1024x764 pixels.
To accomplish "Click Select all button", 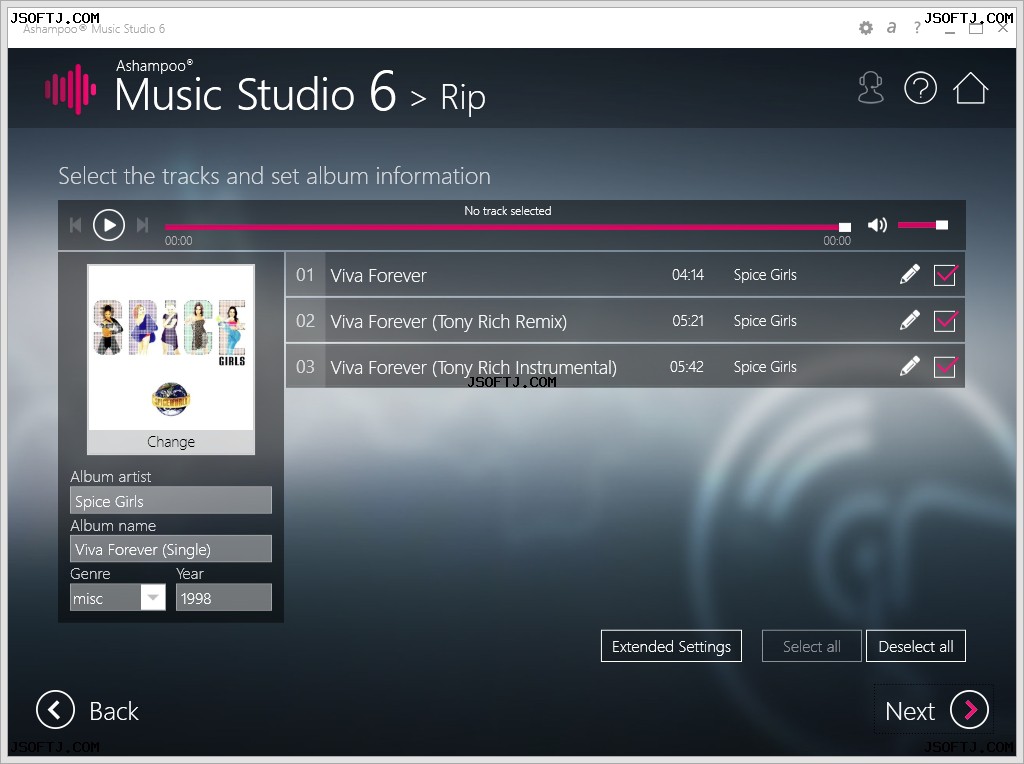I will pyautogui.click(x=812, y=646).
